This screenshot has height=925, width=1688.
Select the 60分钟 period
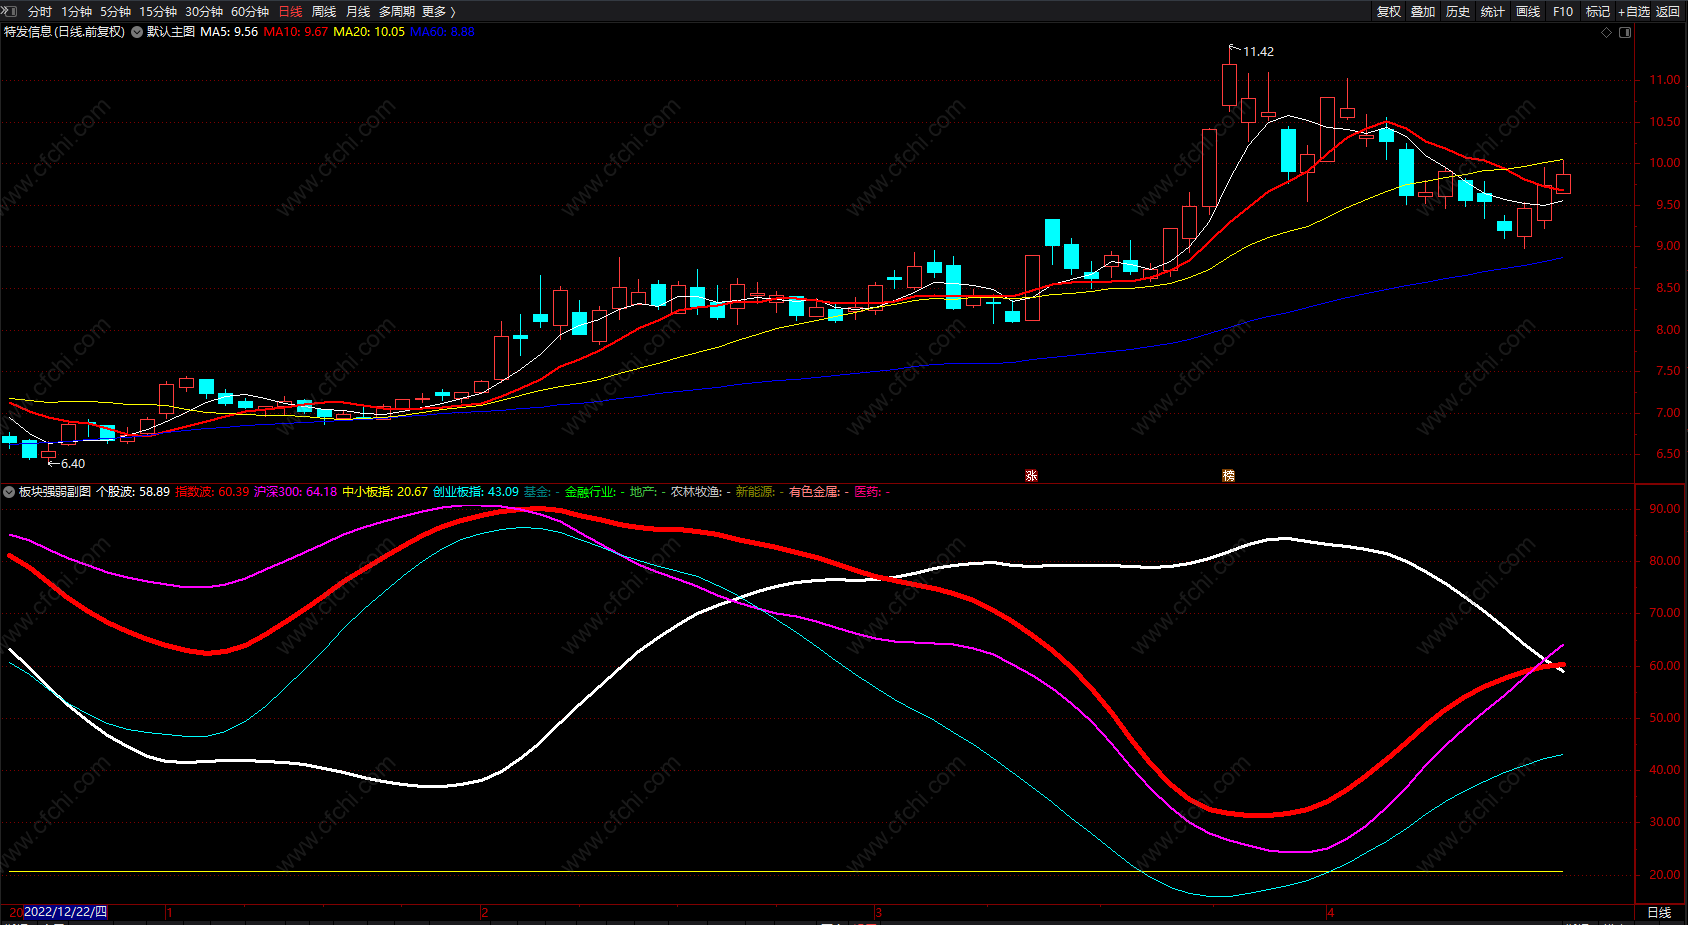[x=250, y=12]
